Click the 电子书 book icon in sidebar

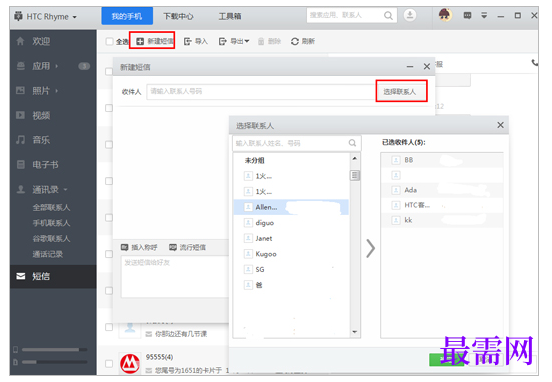click(21, 164)
